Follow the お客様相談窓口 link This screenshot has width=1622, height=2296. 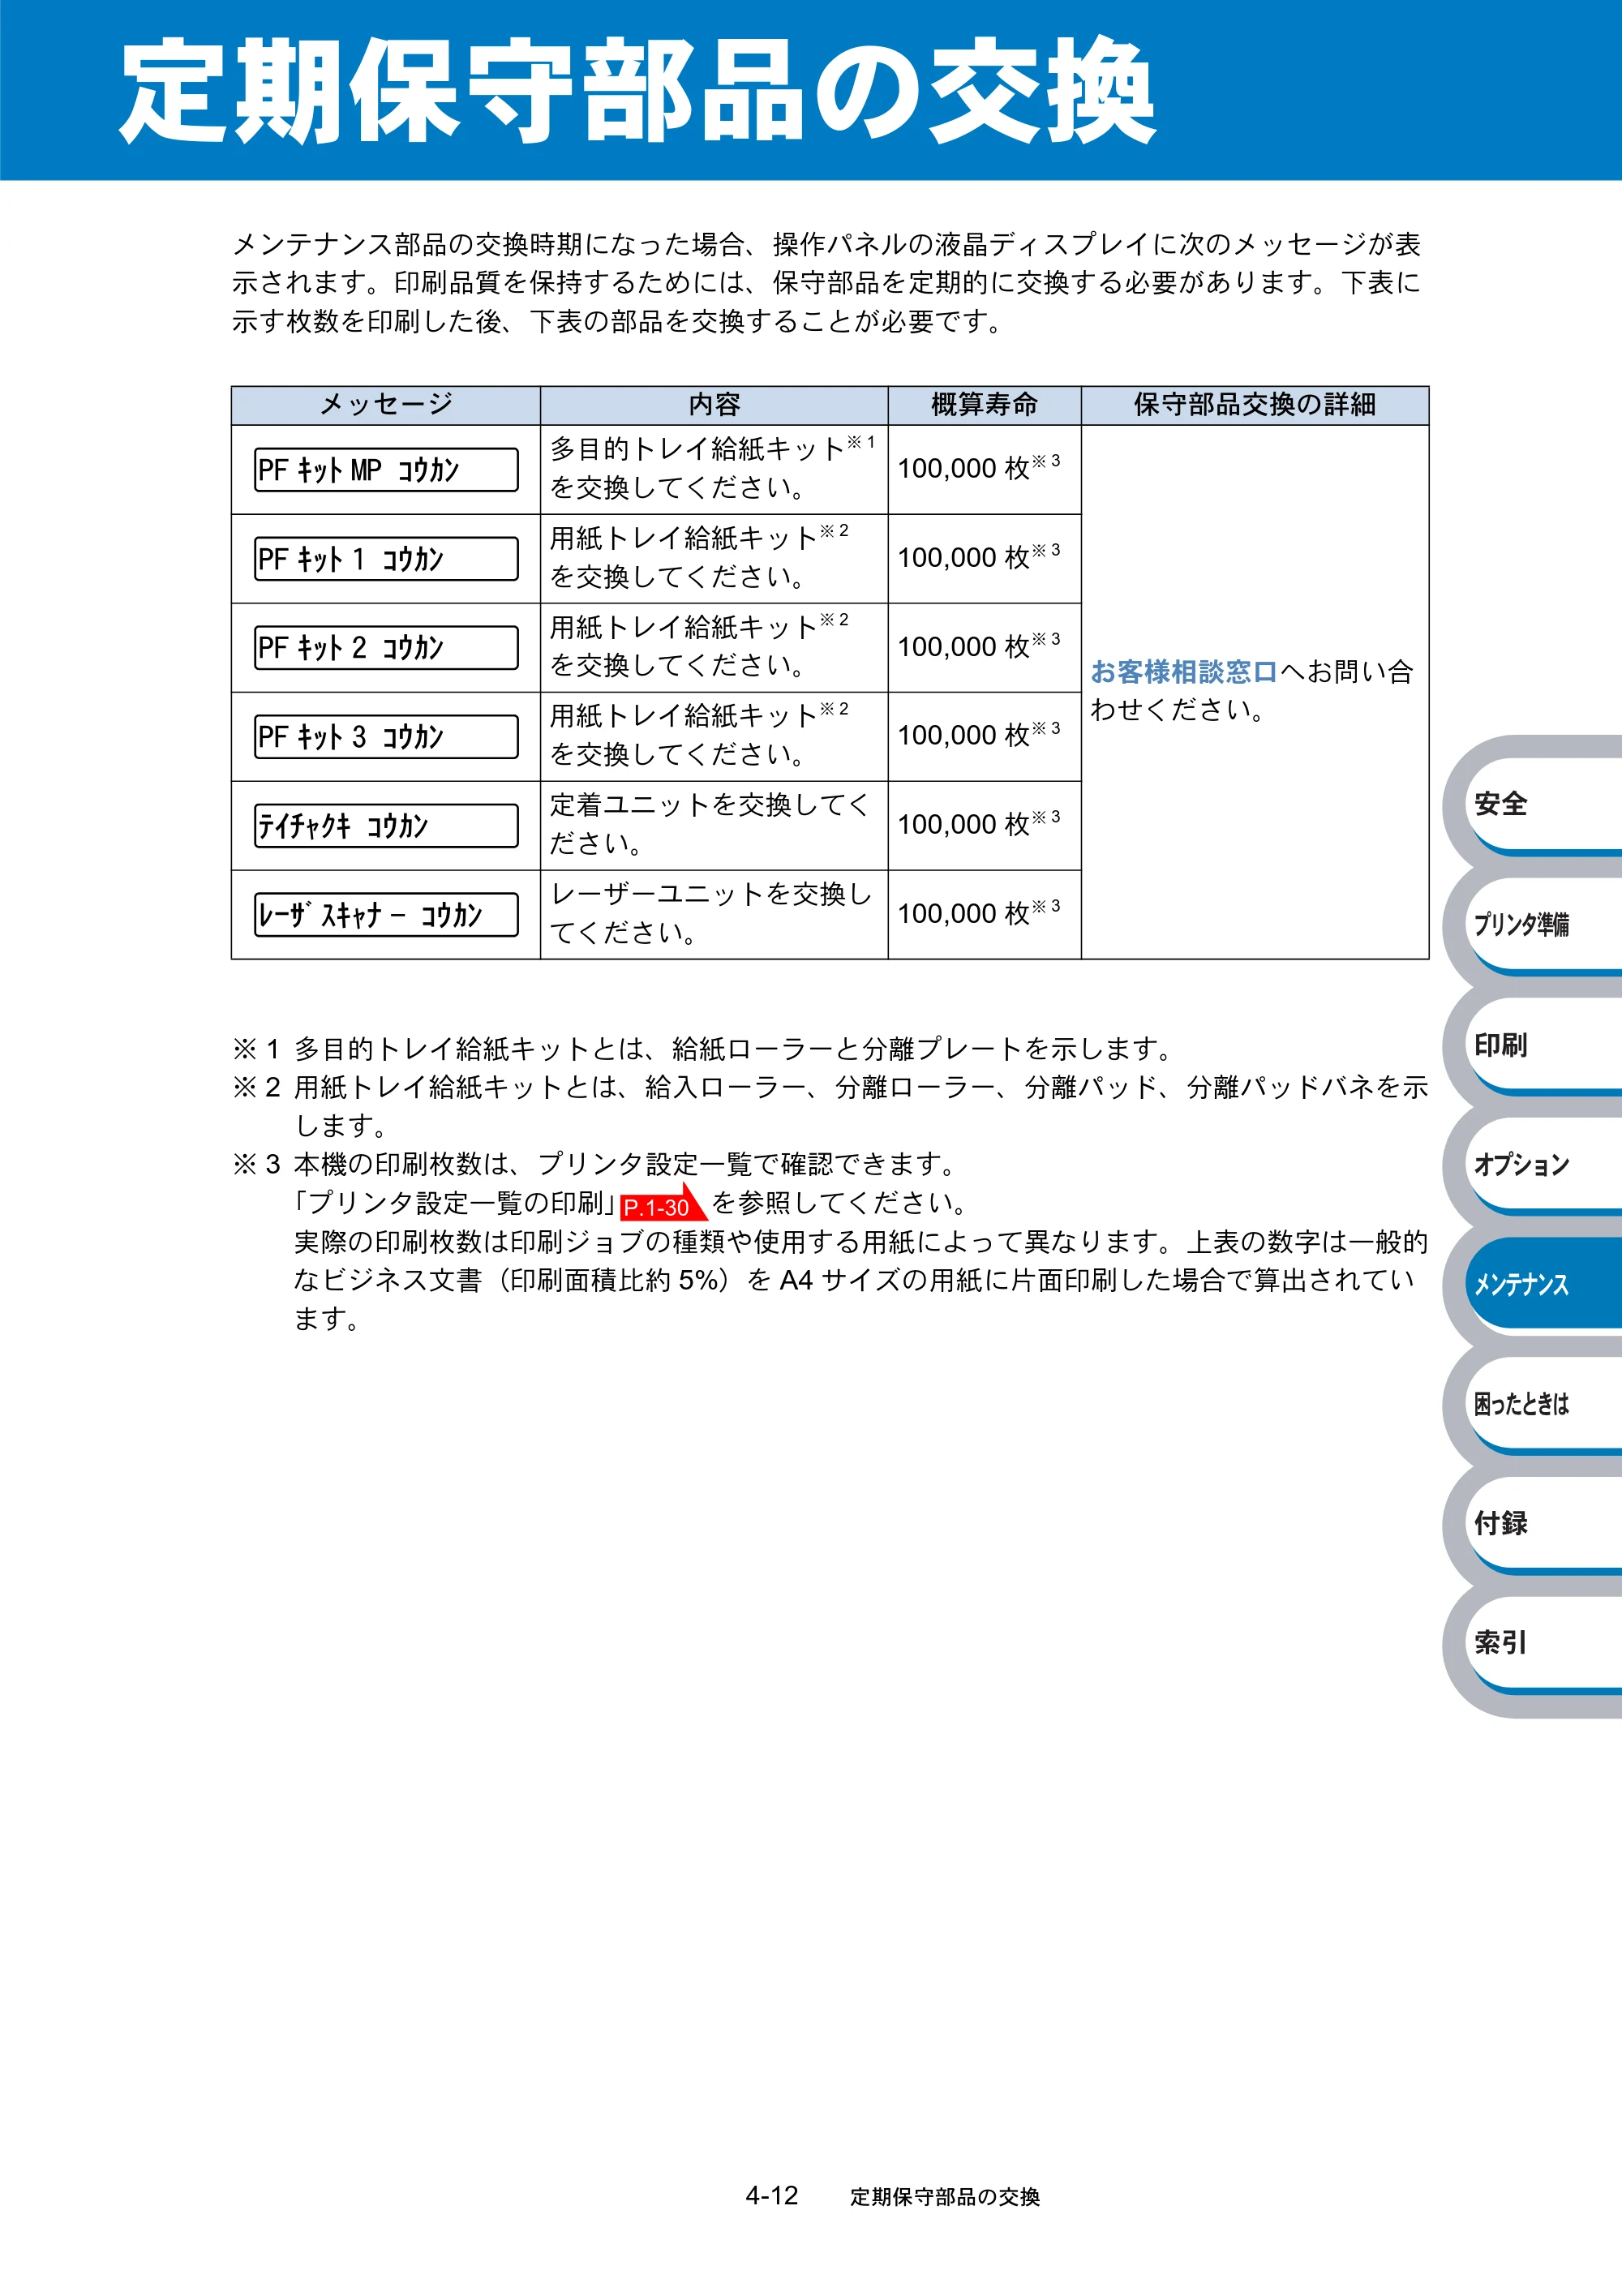(x=1184, y=671)
